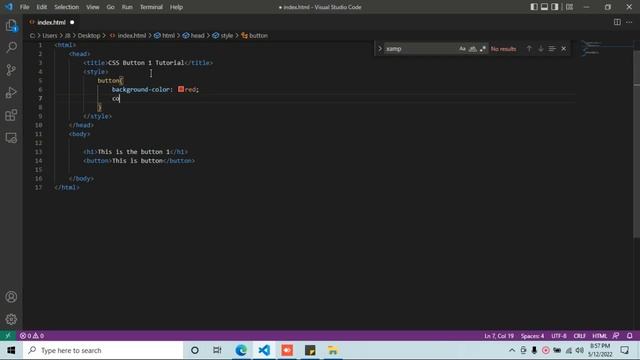640x360 pixels.
Task: Open Microsoft Edge from the taskbar
Action: pyautogui.click(x=241, y=350)
